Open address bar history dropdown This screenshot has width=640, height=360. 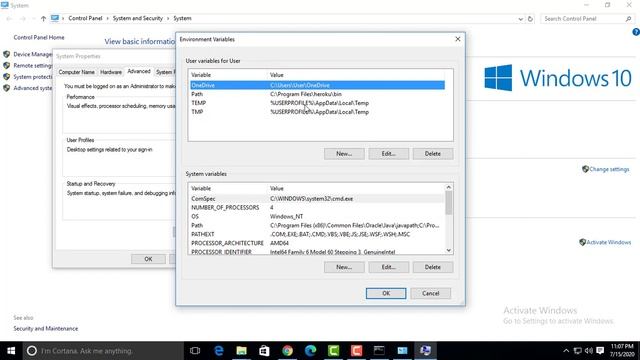coord(520,19)
